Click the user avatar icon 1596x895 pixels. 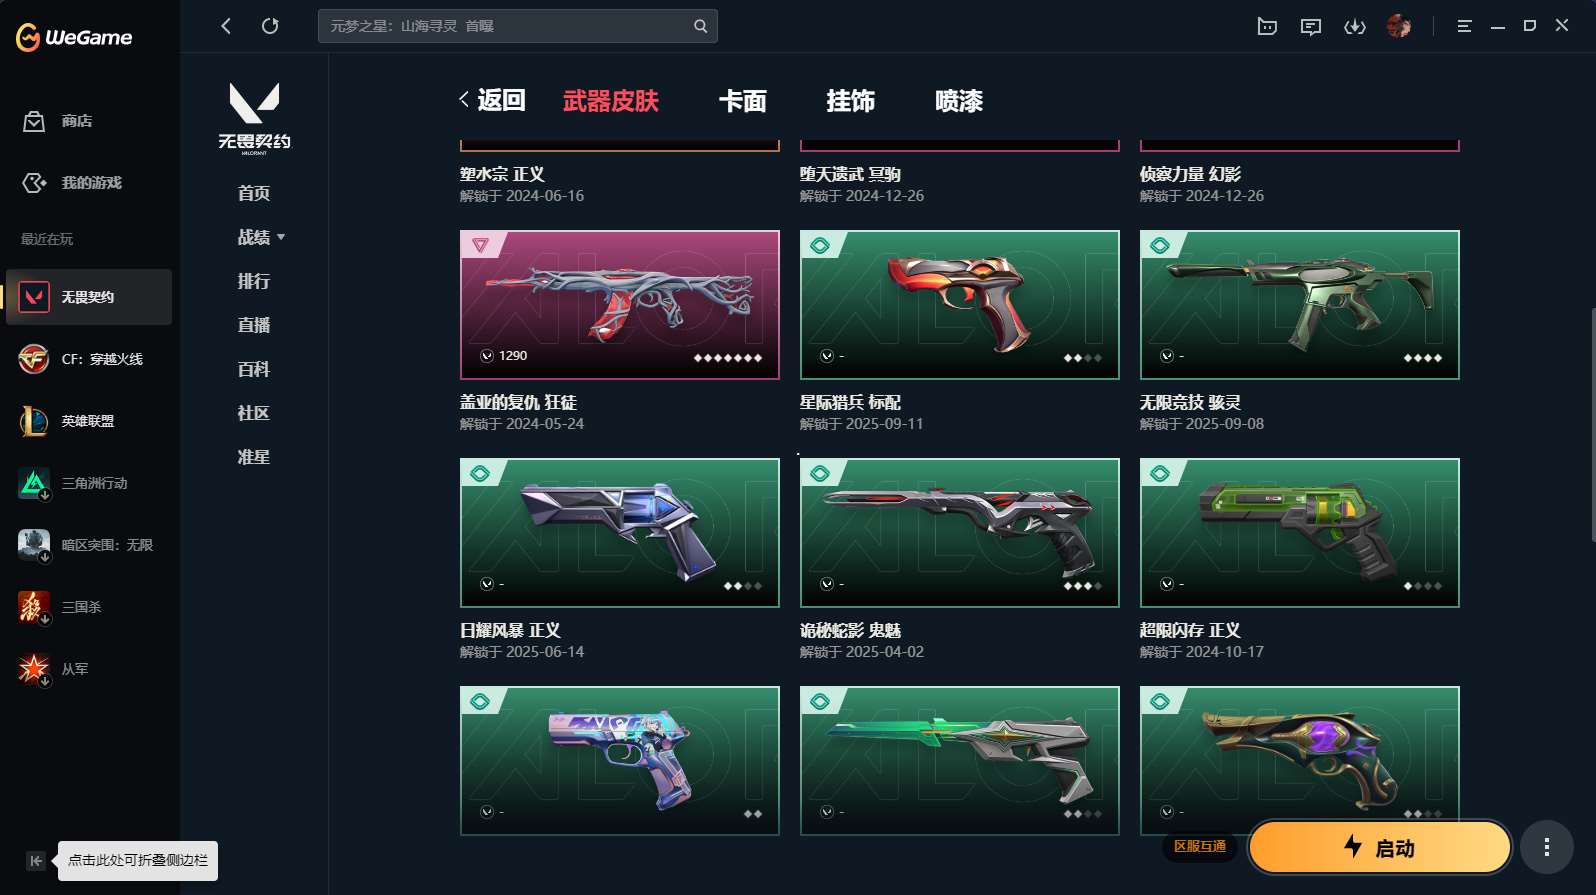coord(1399,26)
